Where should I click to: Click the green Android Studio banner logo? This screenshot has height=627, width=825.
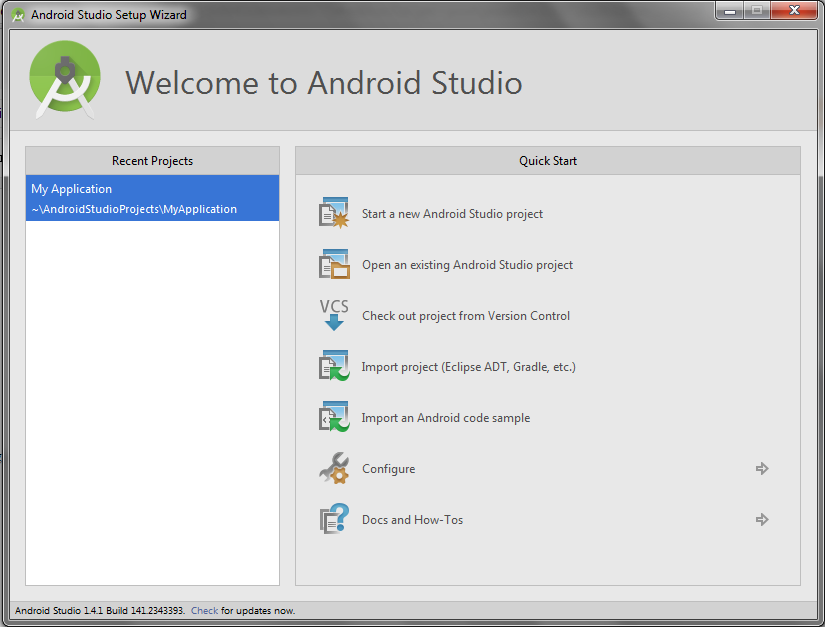62,80
